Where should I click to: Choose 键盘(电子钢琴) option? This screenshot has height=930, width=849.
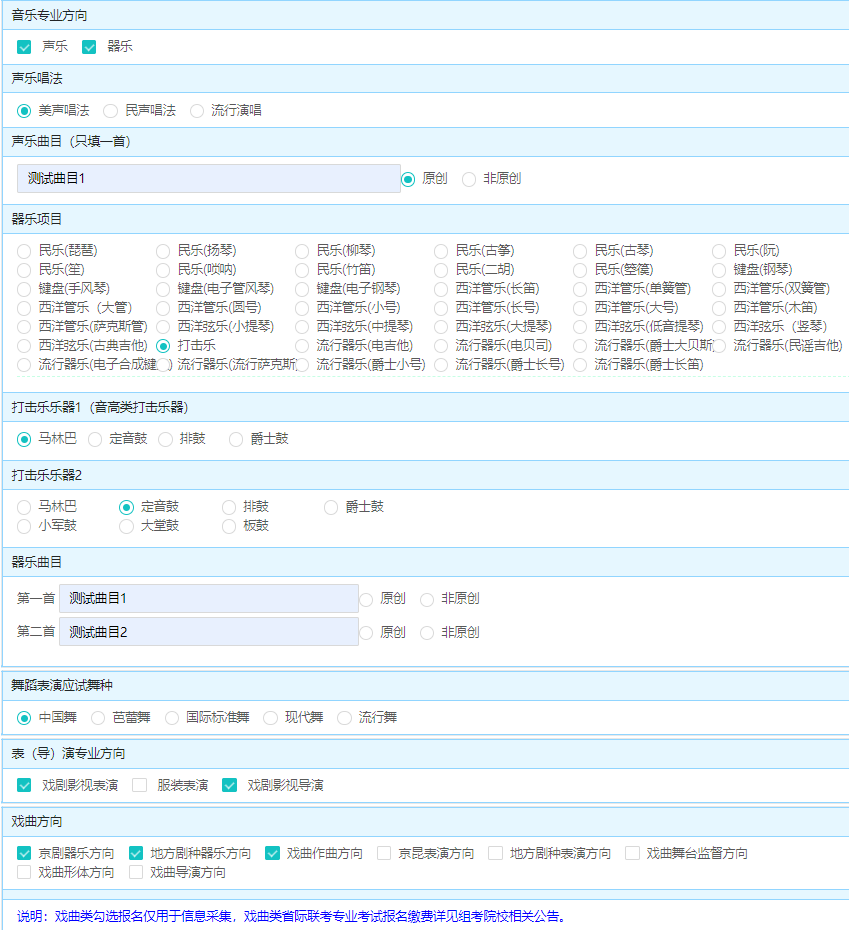point(302,289)
